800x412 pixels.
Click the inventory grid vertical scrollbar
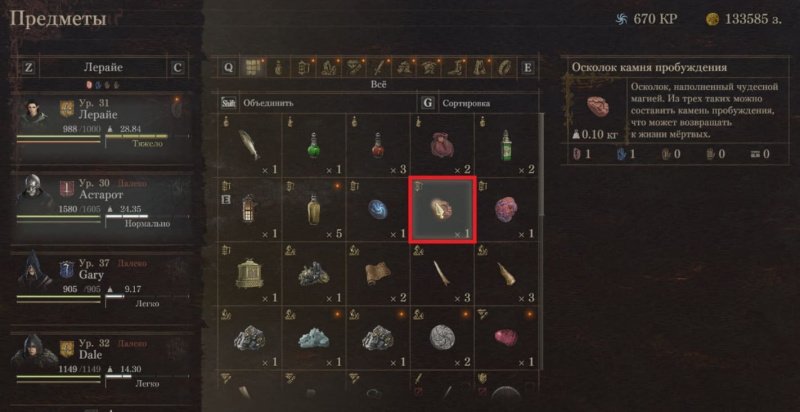click(x=541, y=164)
